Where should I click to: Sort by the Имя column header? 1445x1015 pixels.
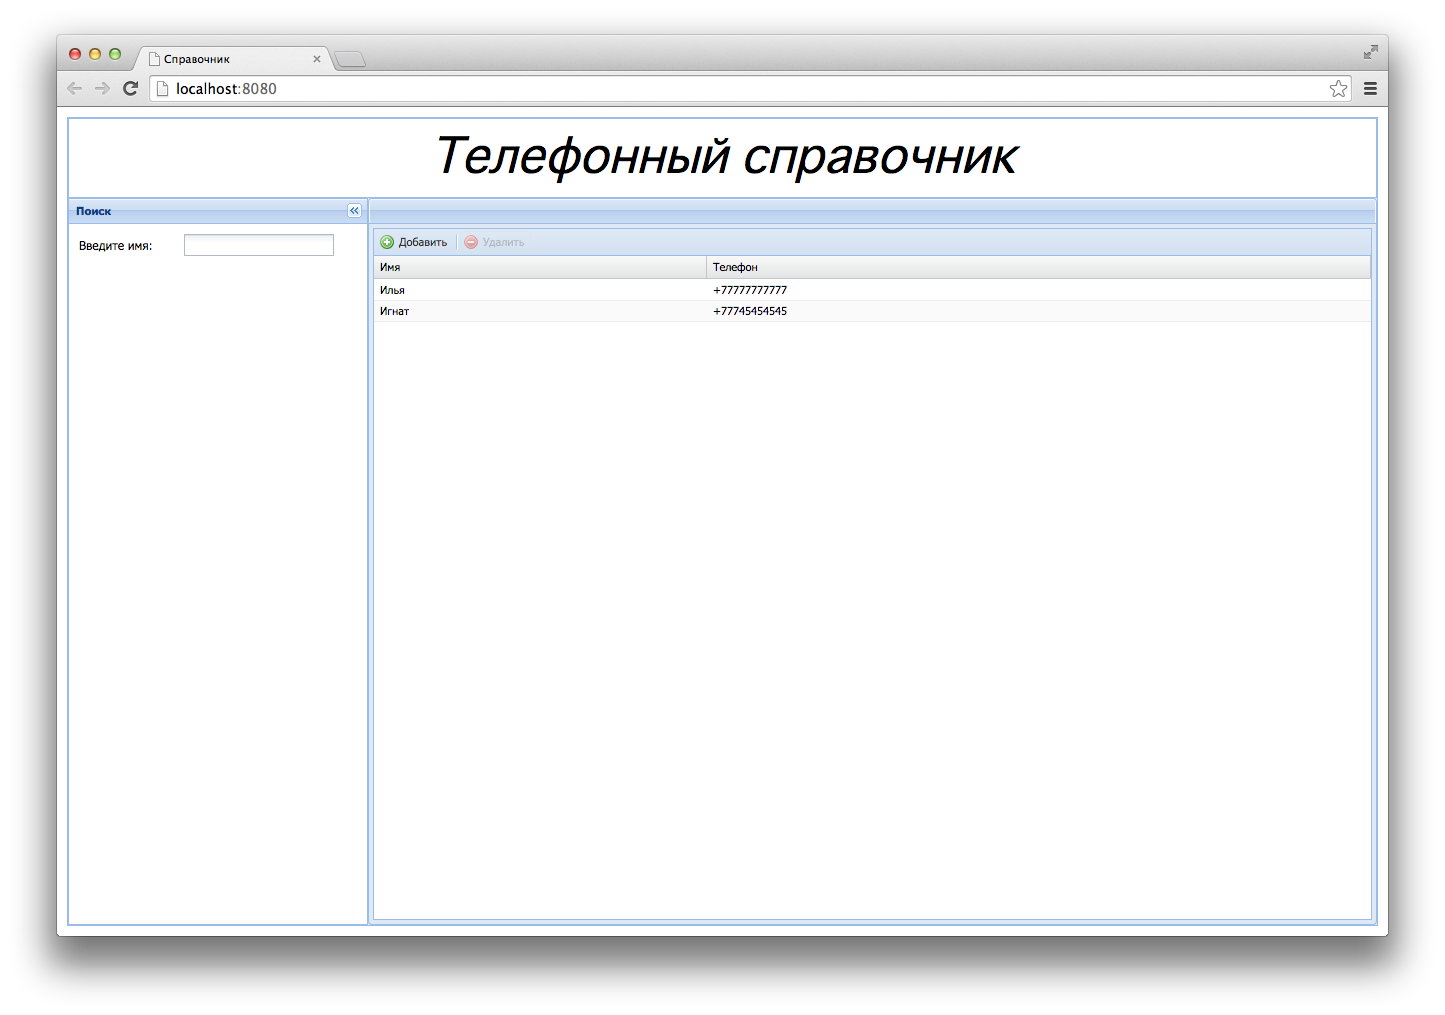click(540, 267)
